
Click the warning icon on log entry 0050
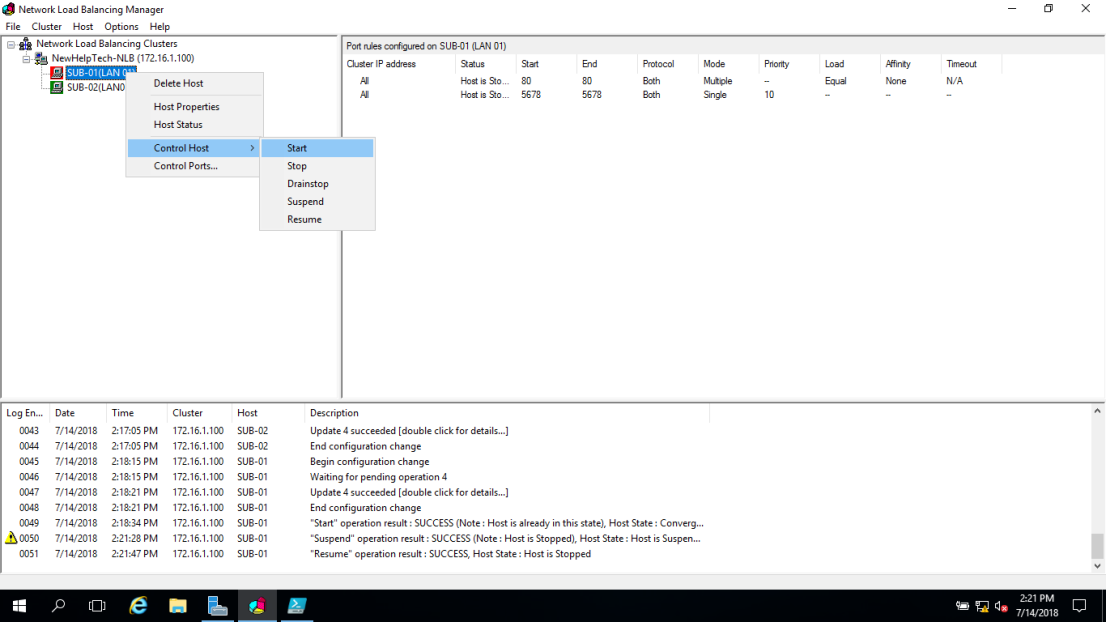tap(11, 538)
